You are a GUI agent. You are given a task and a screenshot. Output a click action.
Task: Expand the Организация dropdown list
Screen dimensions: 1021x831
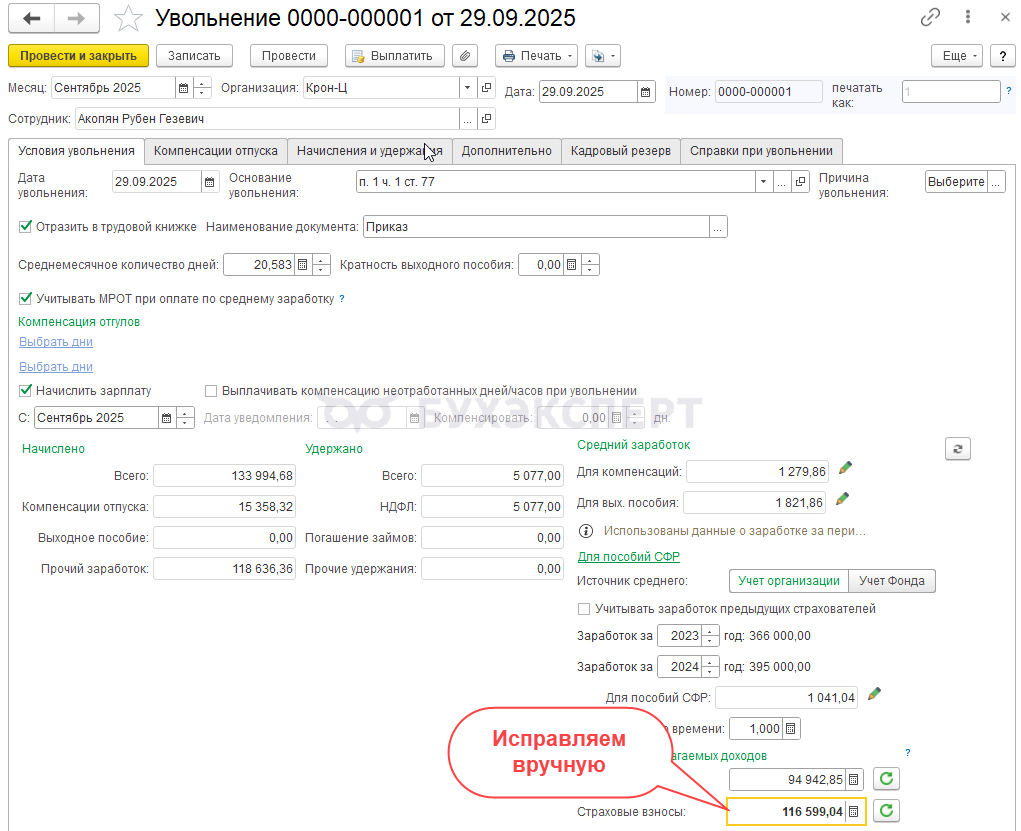[467, 88]
